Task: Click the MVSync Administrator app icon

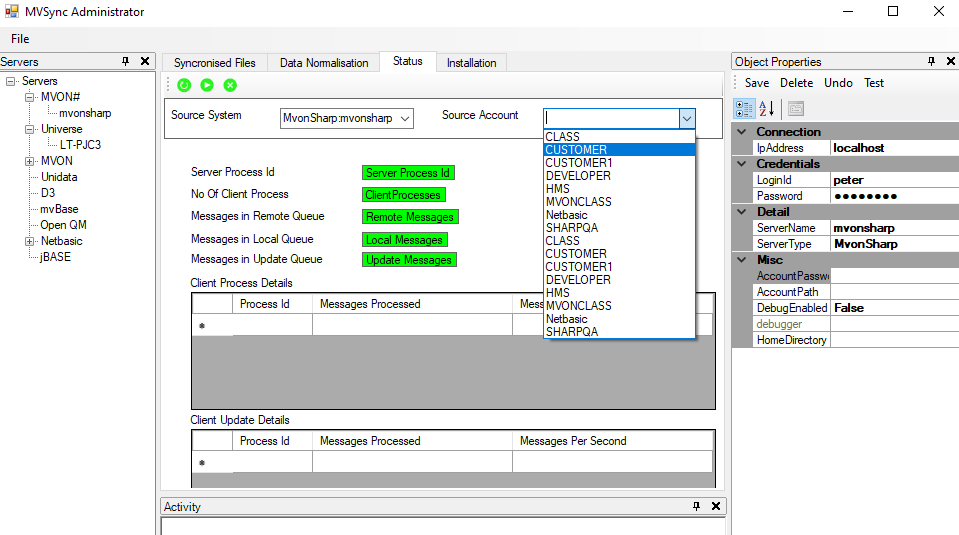Action: [12, 11]
